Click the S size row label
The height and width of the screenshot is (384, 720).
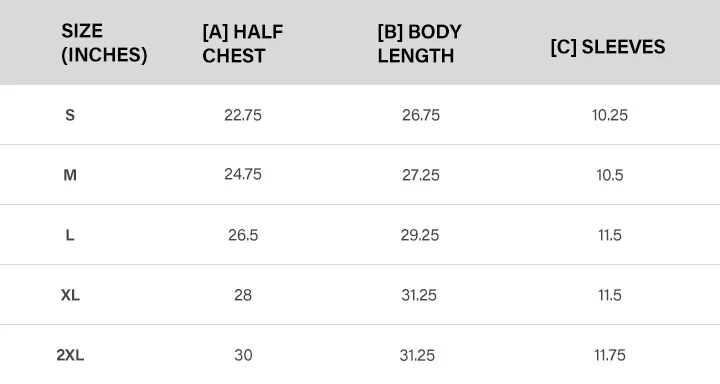point(70,115)
